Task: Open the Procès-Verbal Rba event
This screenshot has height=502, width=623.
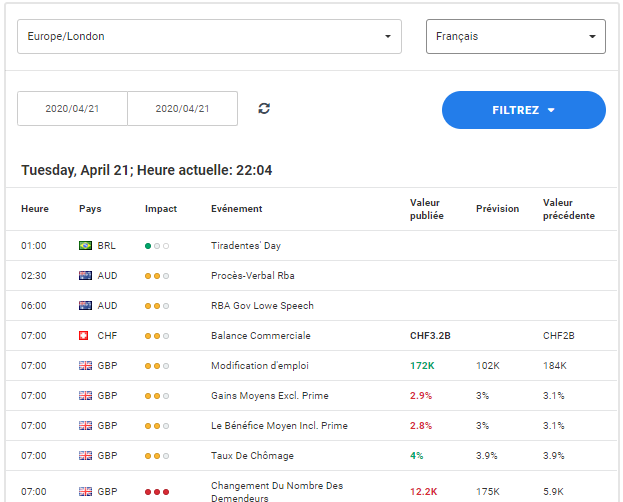Action: (252, 276)
